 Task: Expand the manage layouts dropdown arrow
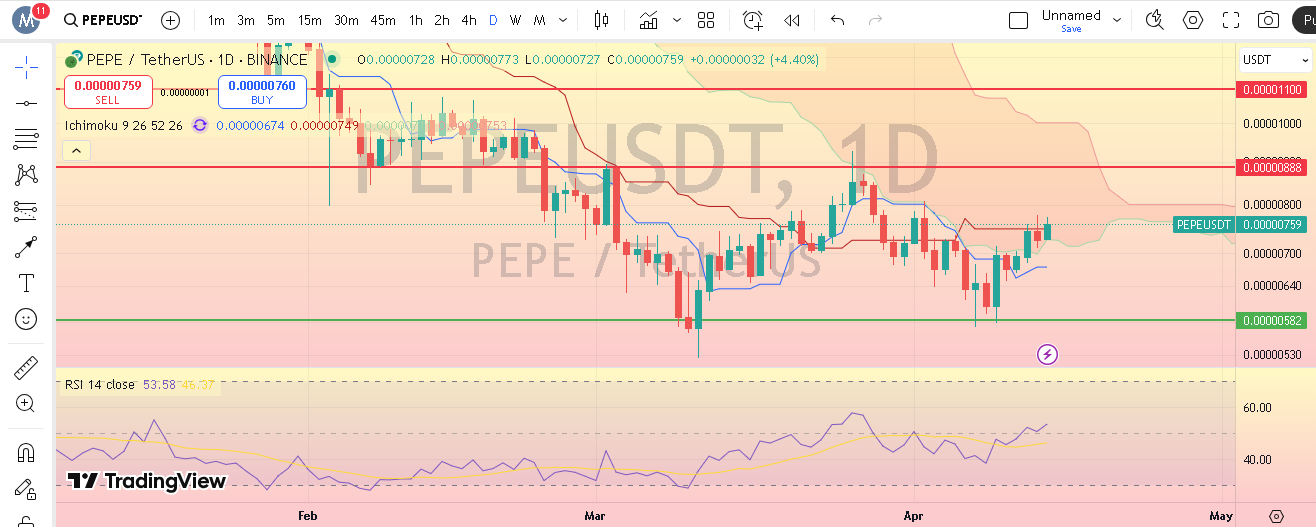1117,20
